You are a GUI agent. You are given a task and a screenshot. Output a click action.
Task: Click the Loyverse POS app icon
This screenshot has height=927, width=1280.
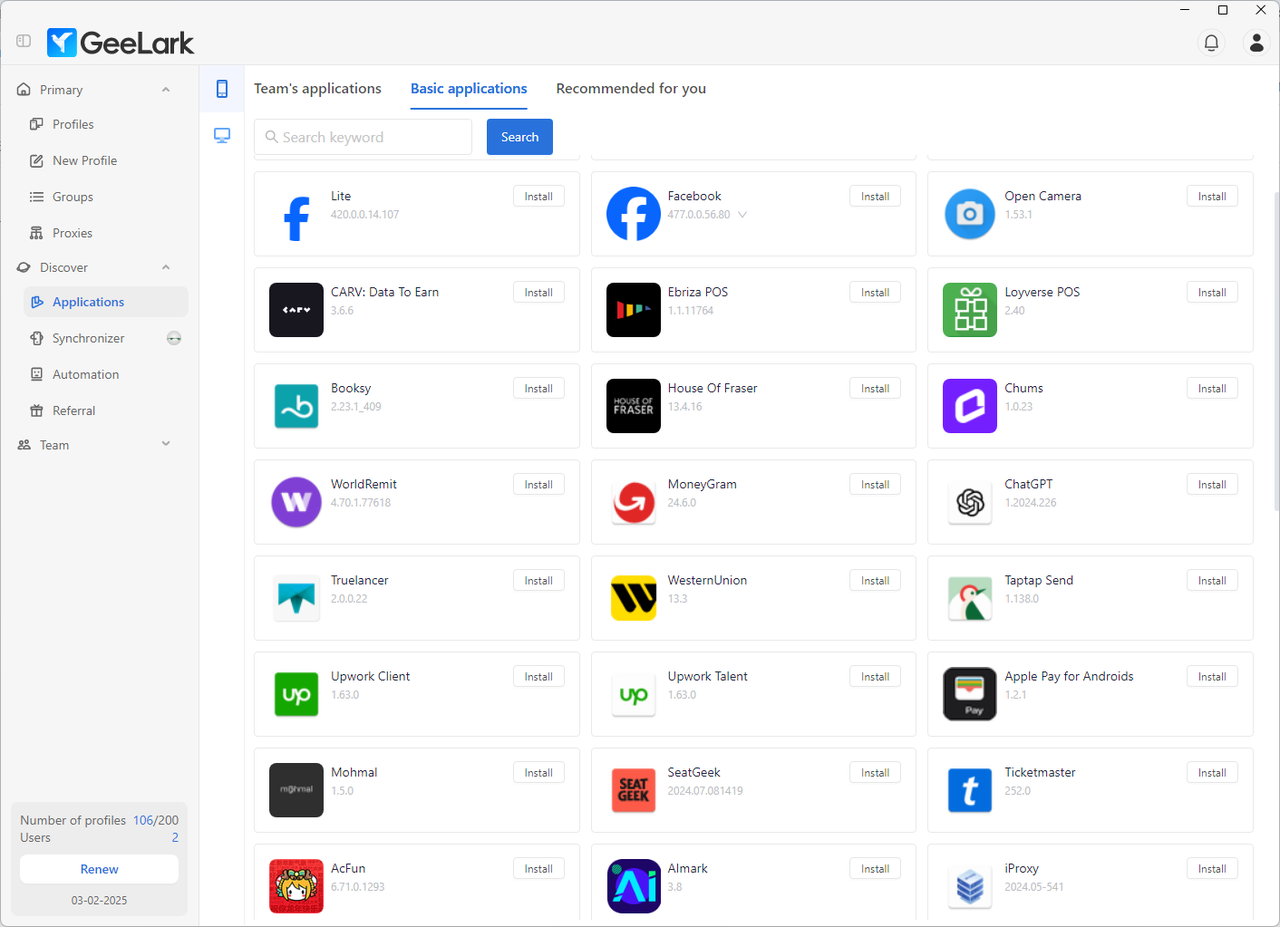click(970, 310)
